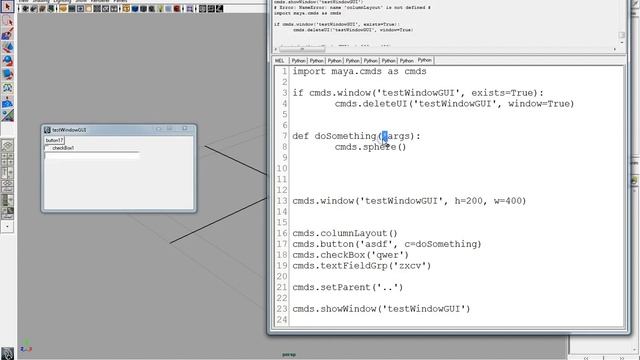Activate the Scale tool in toolbox

pos(7,74)
